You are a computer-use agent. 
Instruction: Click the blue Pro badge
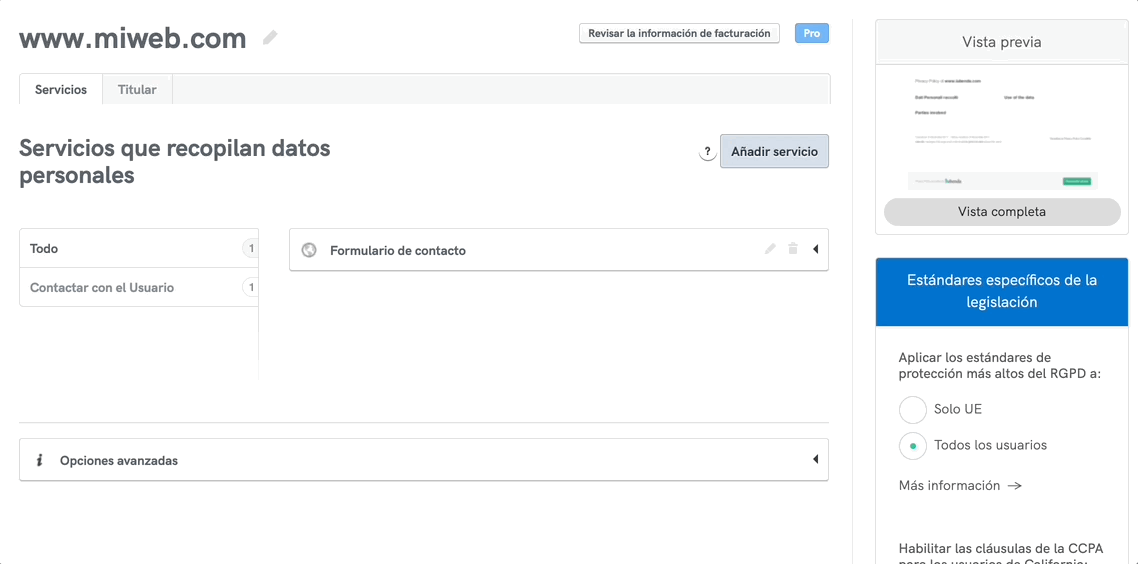coord(811,33)
